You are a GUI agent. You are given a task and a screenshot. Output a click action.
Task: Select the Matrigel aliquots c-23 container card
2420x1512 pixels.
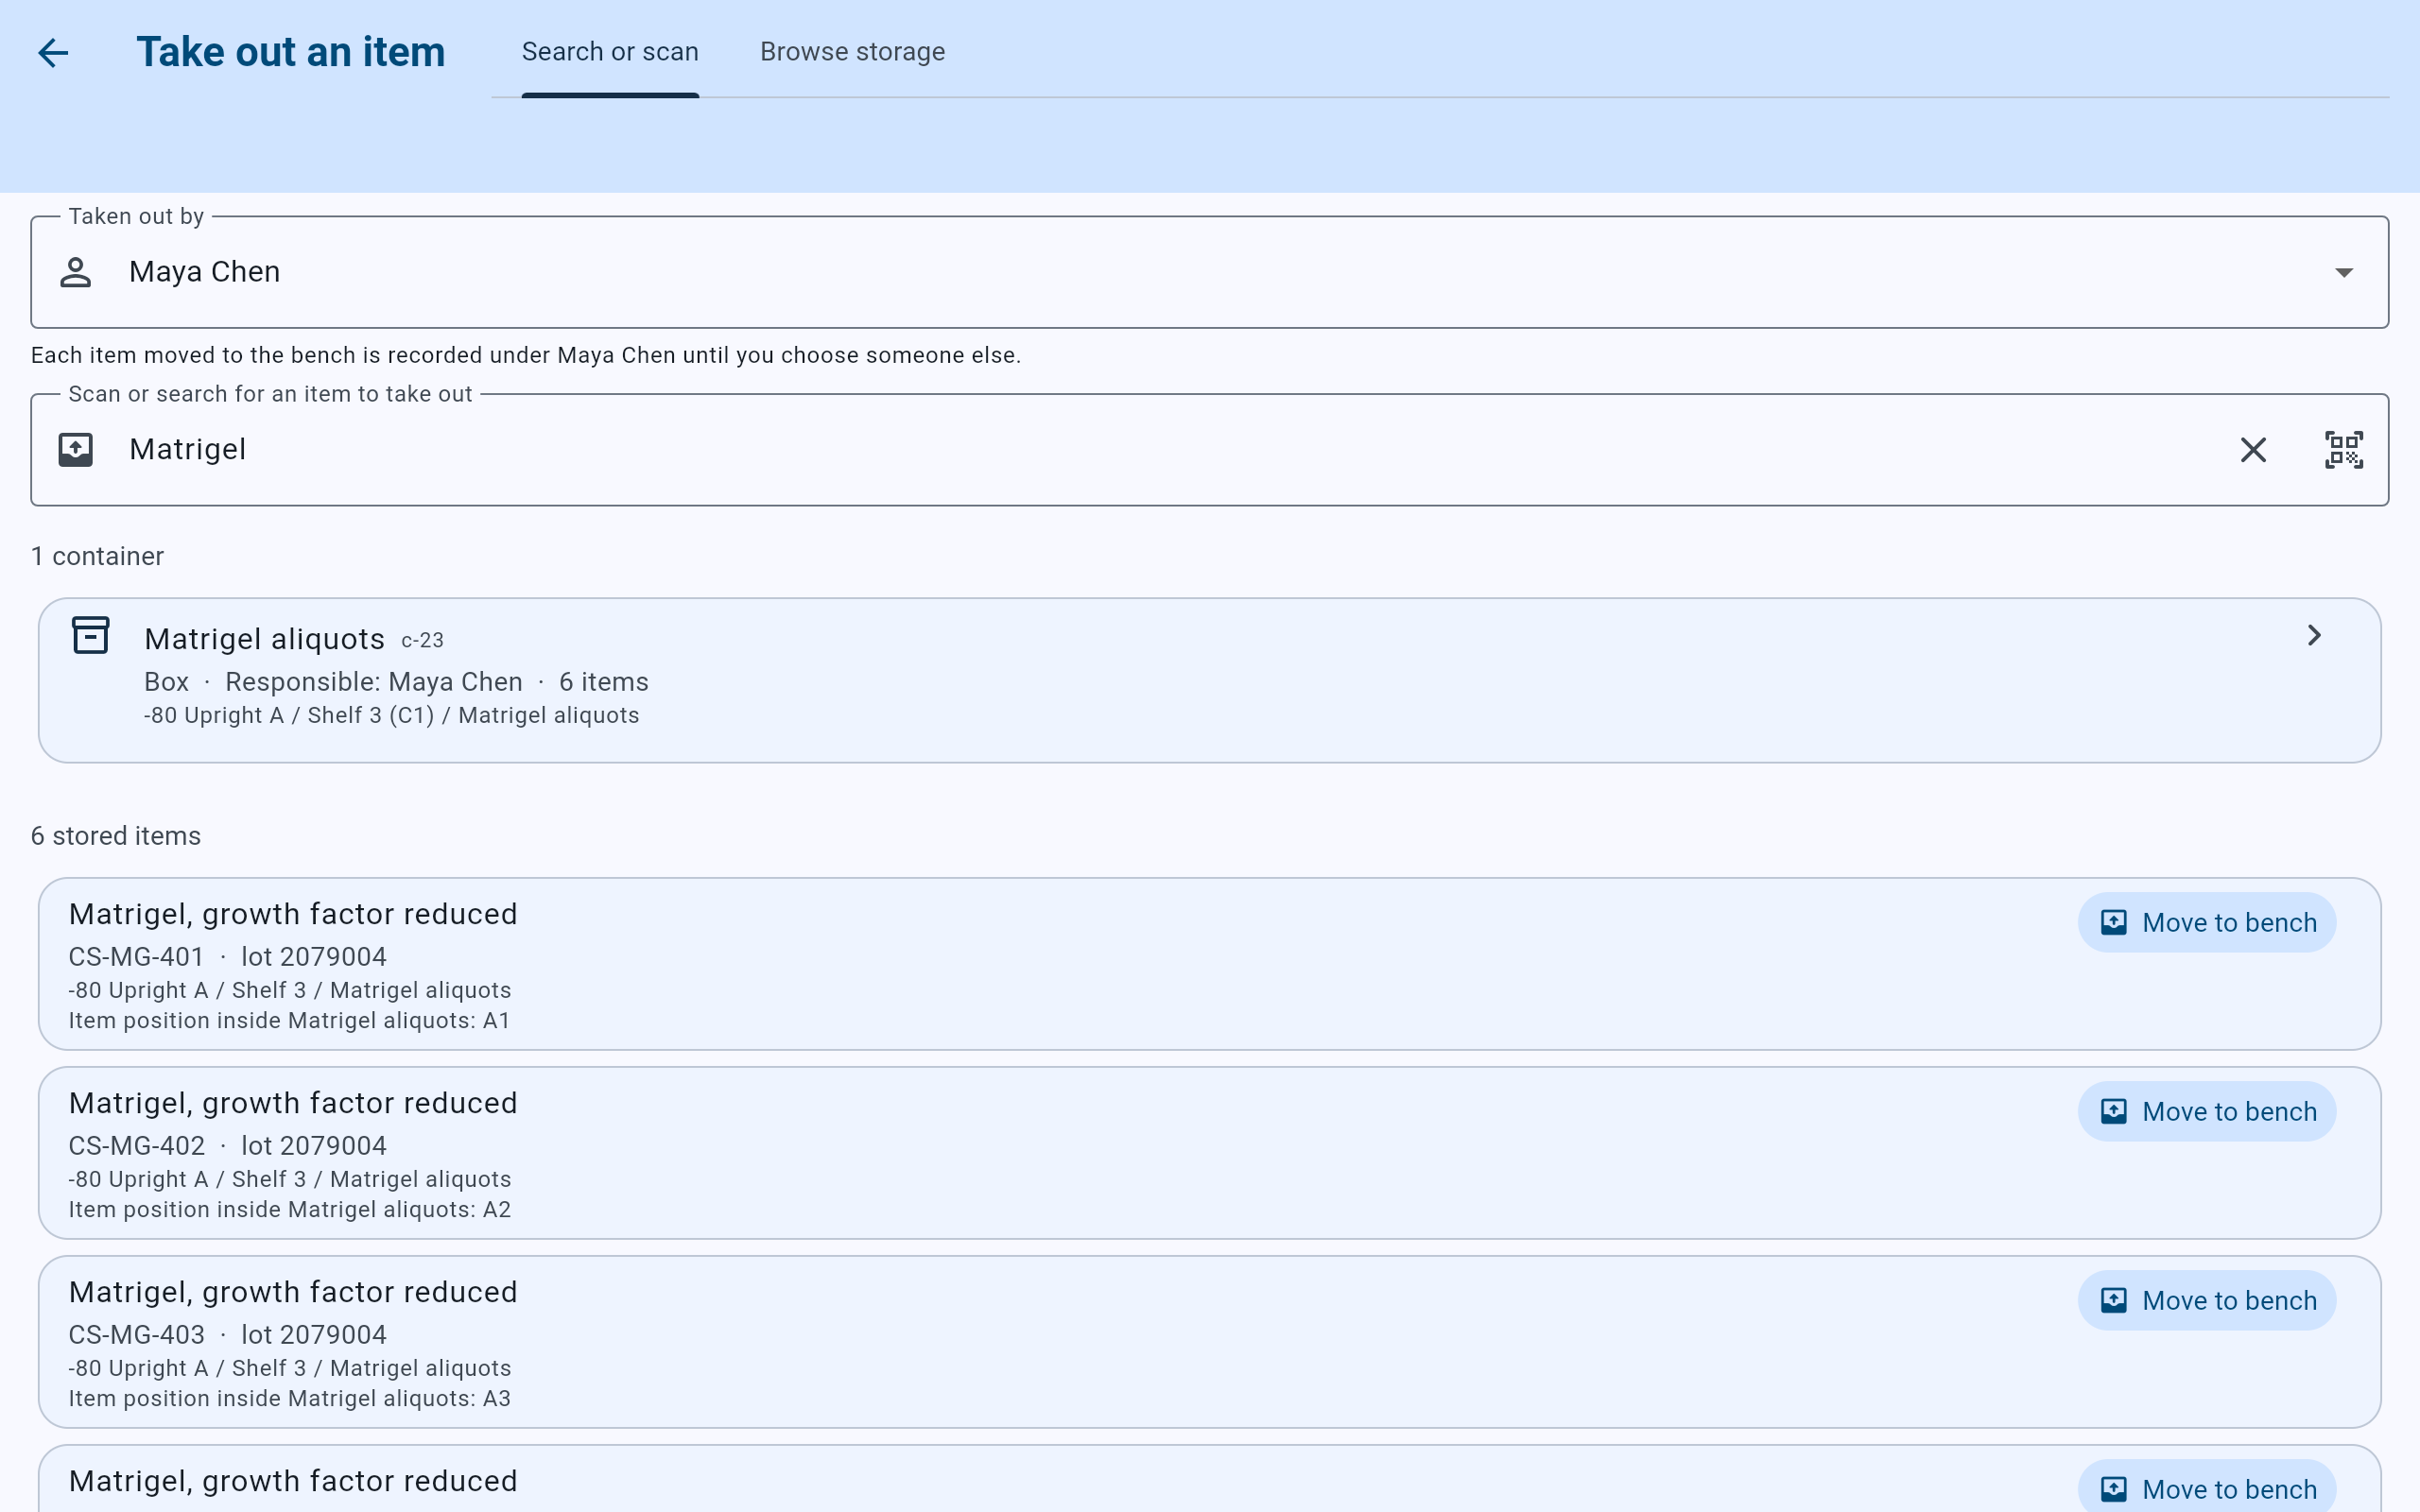click(x=1209, y=680)
